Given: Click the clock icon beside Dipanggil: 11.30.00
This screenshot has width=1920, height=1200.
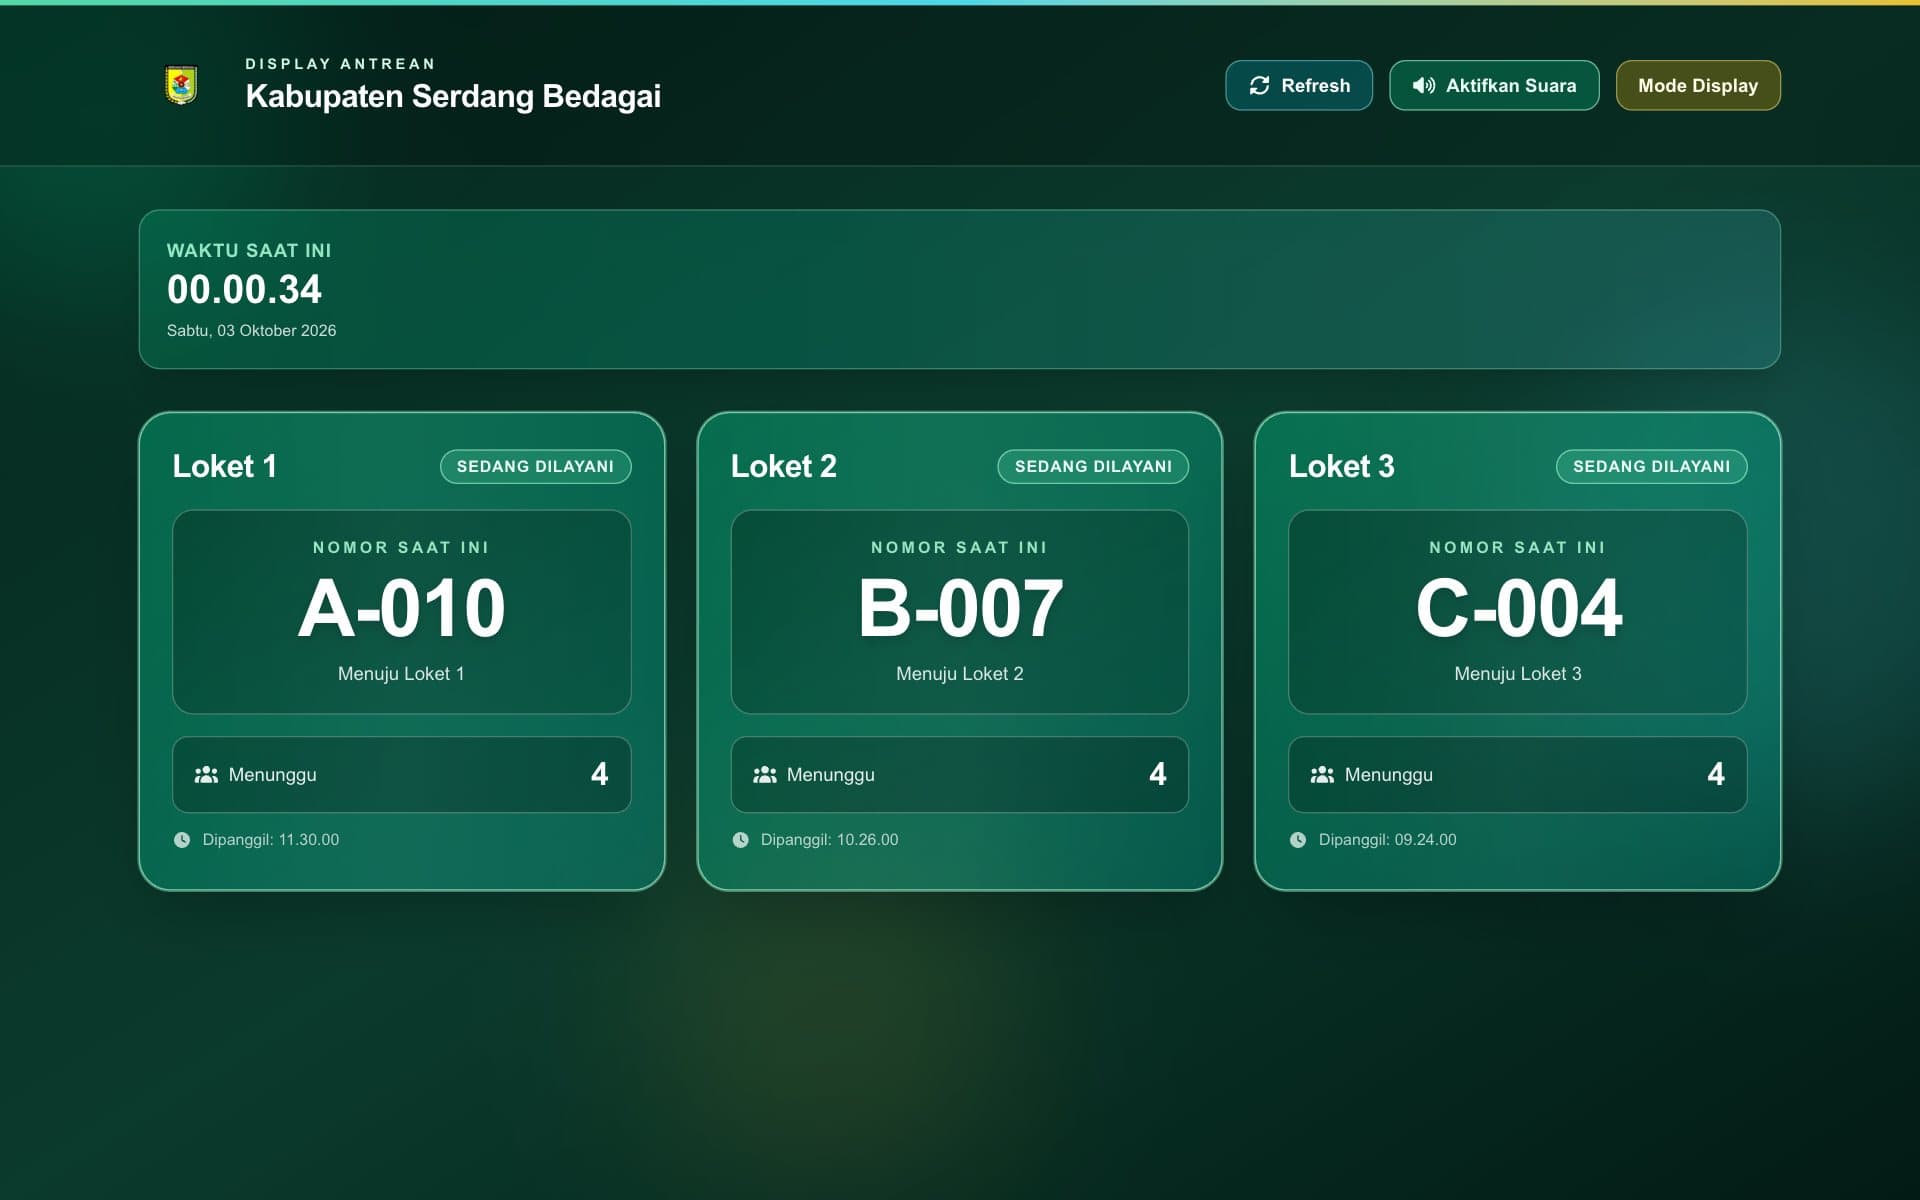Looking at the screenshot, I should (182, 840).
